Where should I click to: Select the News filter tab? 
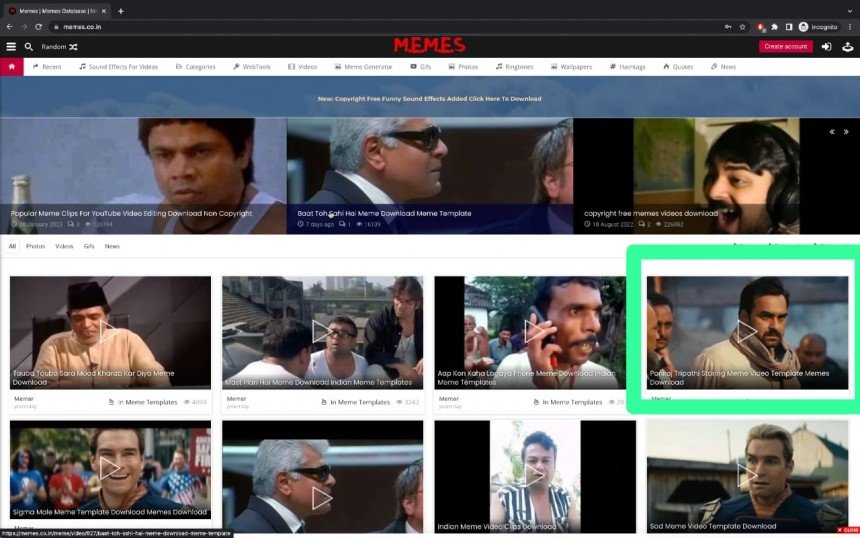tap(112, 246)
